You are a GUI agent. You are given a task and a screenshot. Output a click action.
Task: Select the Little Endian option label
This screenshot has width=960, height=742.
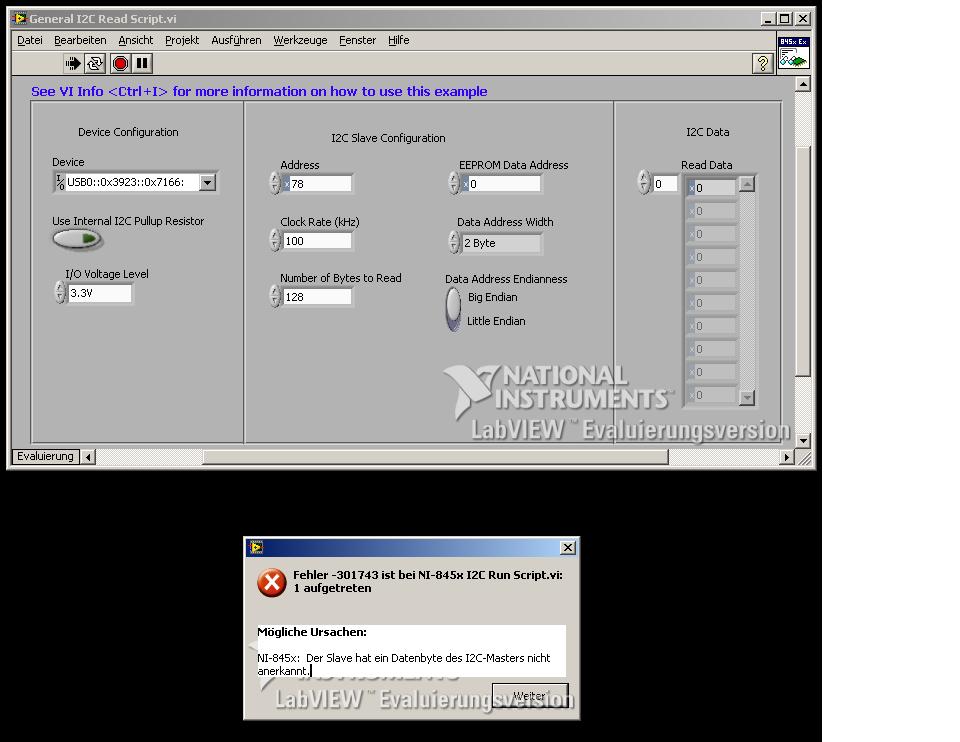click(x=496, y=321)
